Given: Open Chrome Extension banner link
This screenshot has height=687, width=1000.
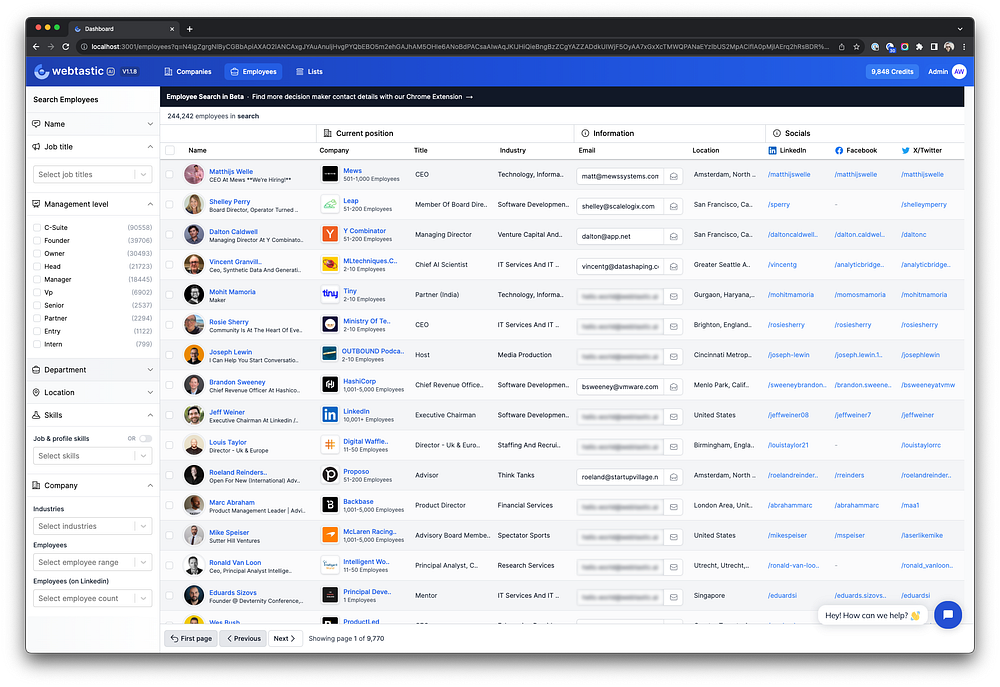Looking at the screenshot, I should [362, 97].
